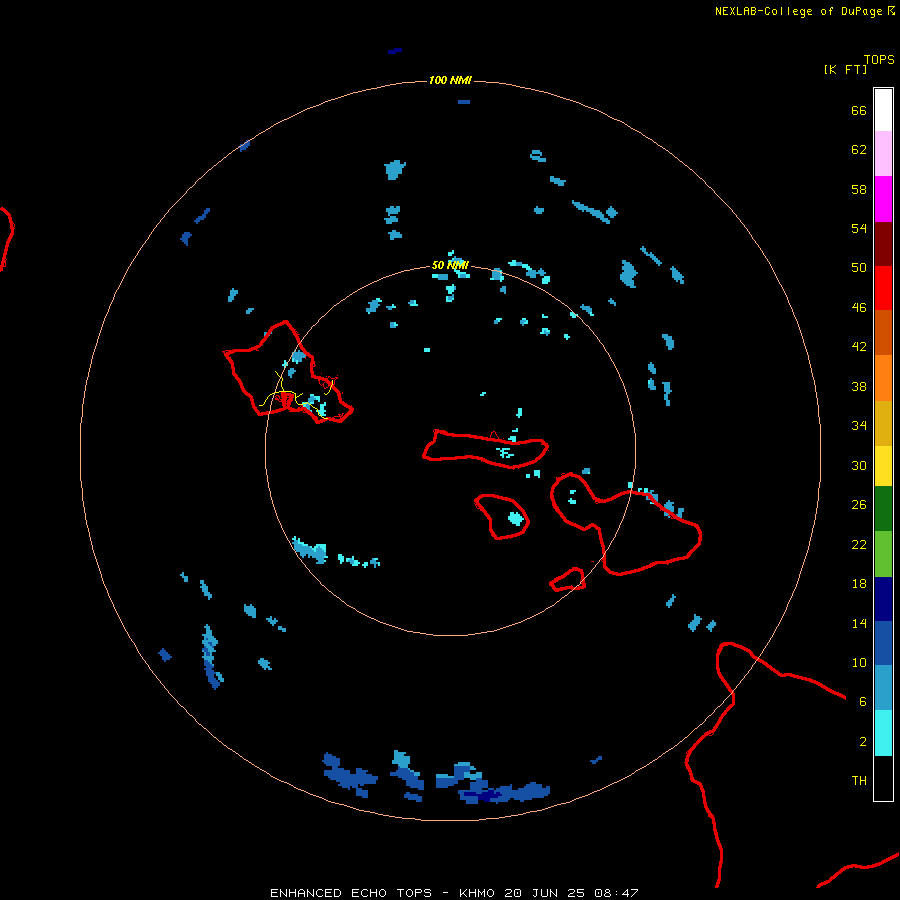The image size is (900, 900).
Task: Click the medium blue legend swatch near 10
Action: click(x=883, y=643)
